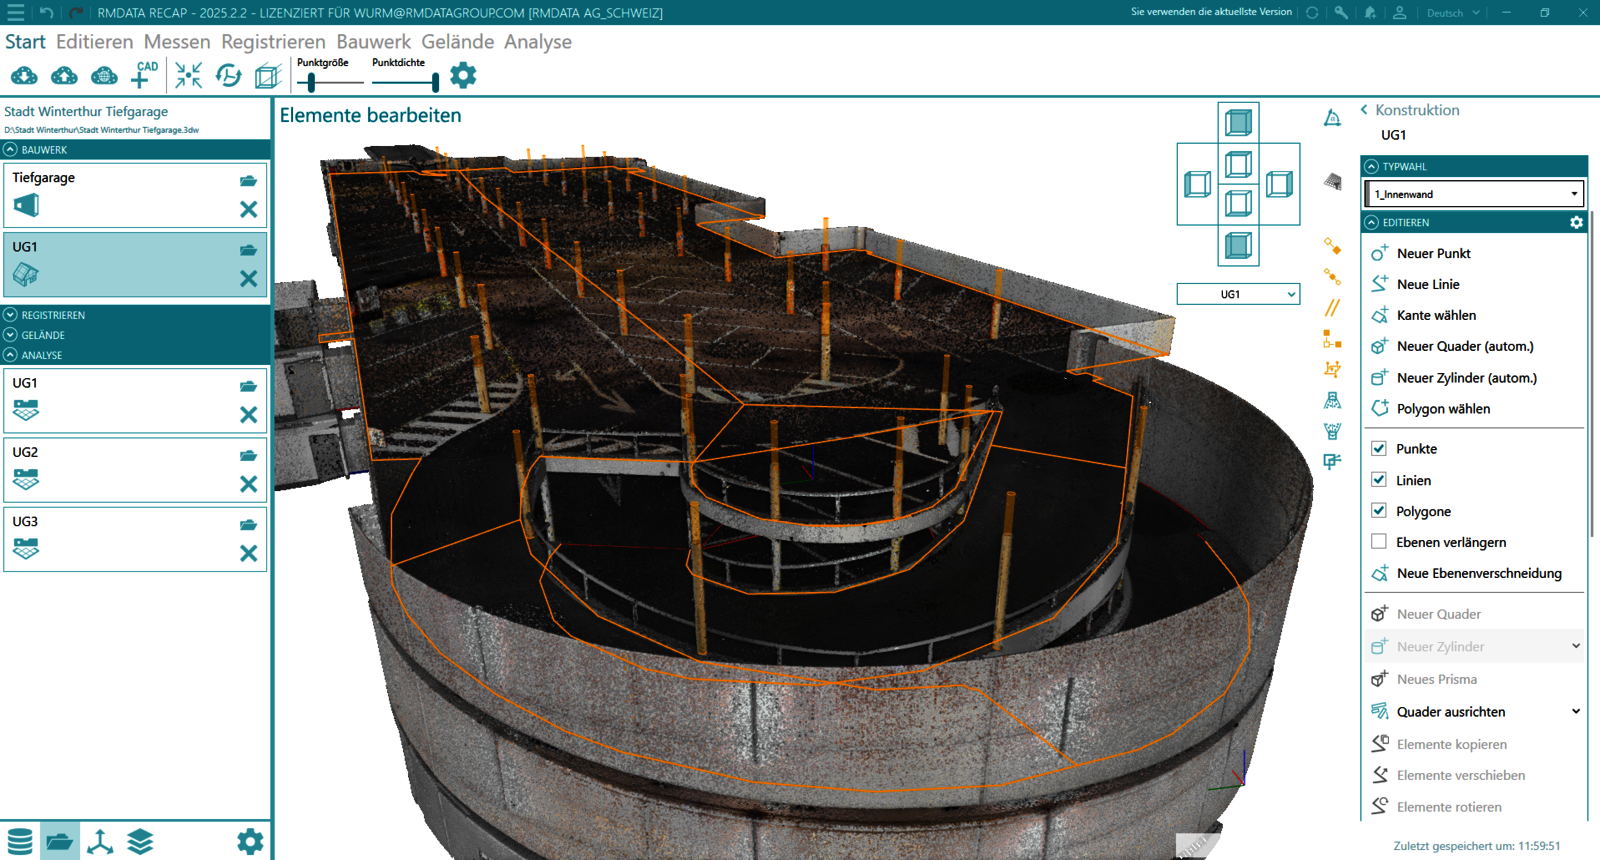Click the settings gear in the top toolbar
Screen dimensions: 1600x860
coord(463,75)
